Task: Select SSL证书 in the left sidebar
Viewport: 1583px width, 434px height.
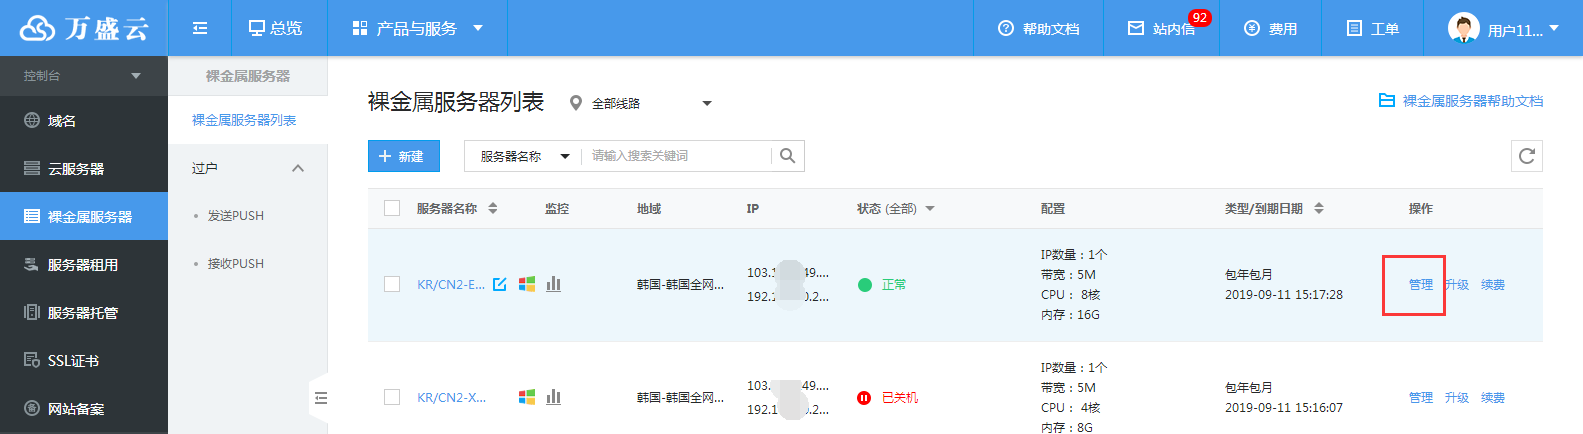Action: 84,360
